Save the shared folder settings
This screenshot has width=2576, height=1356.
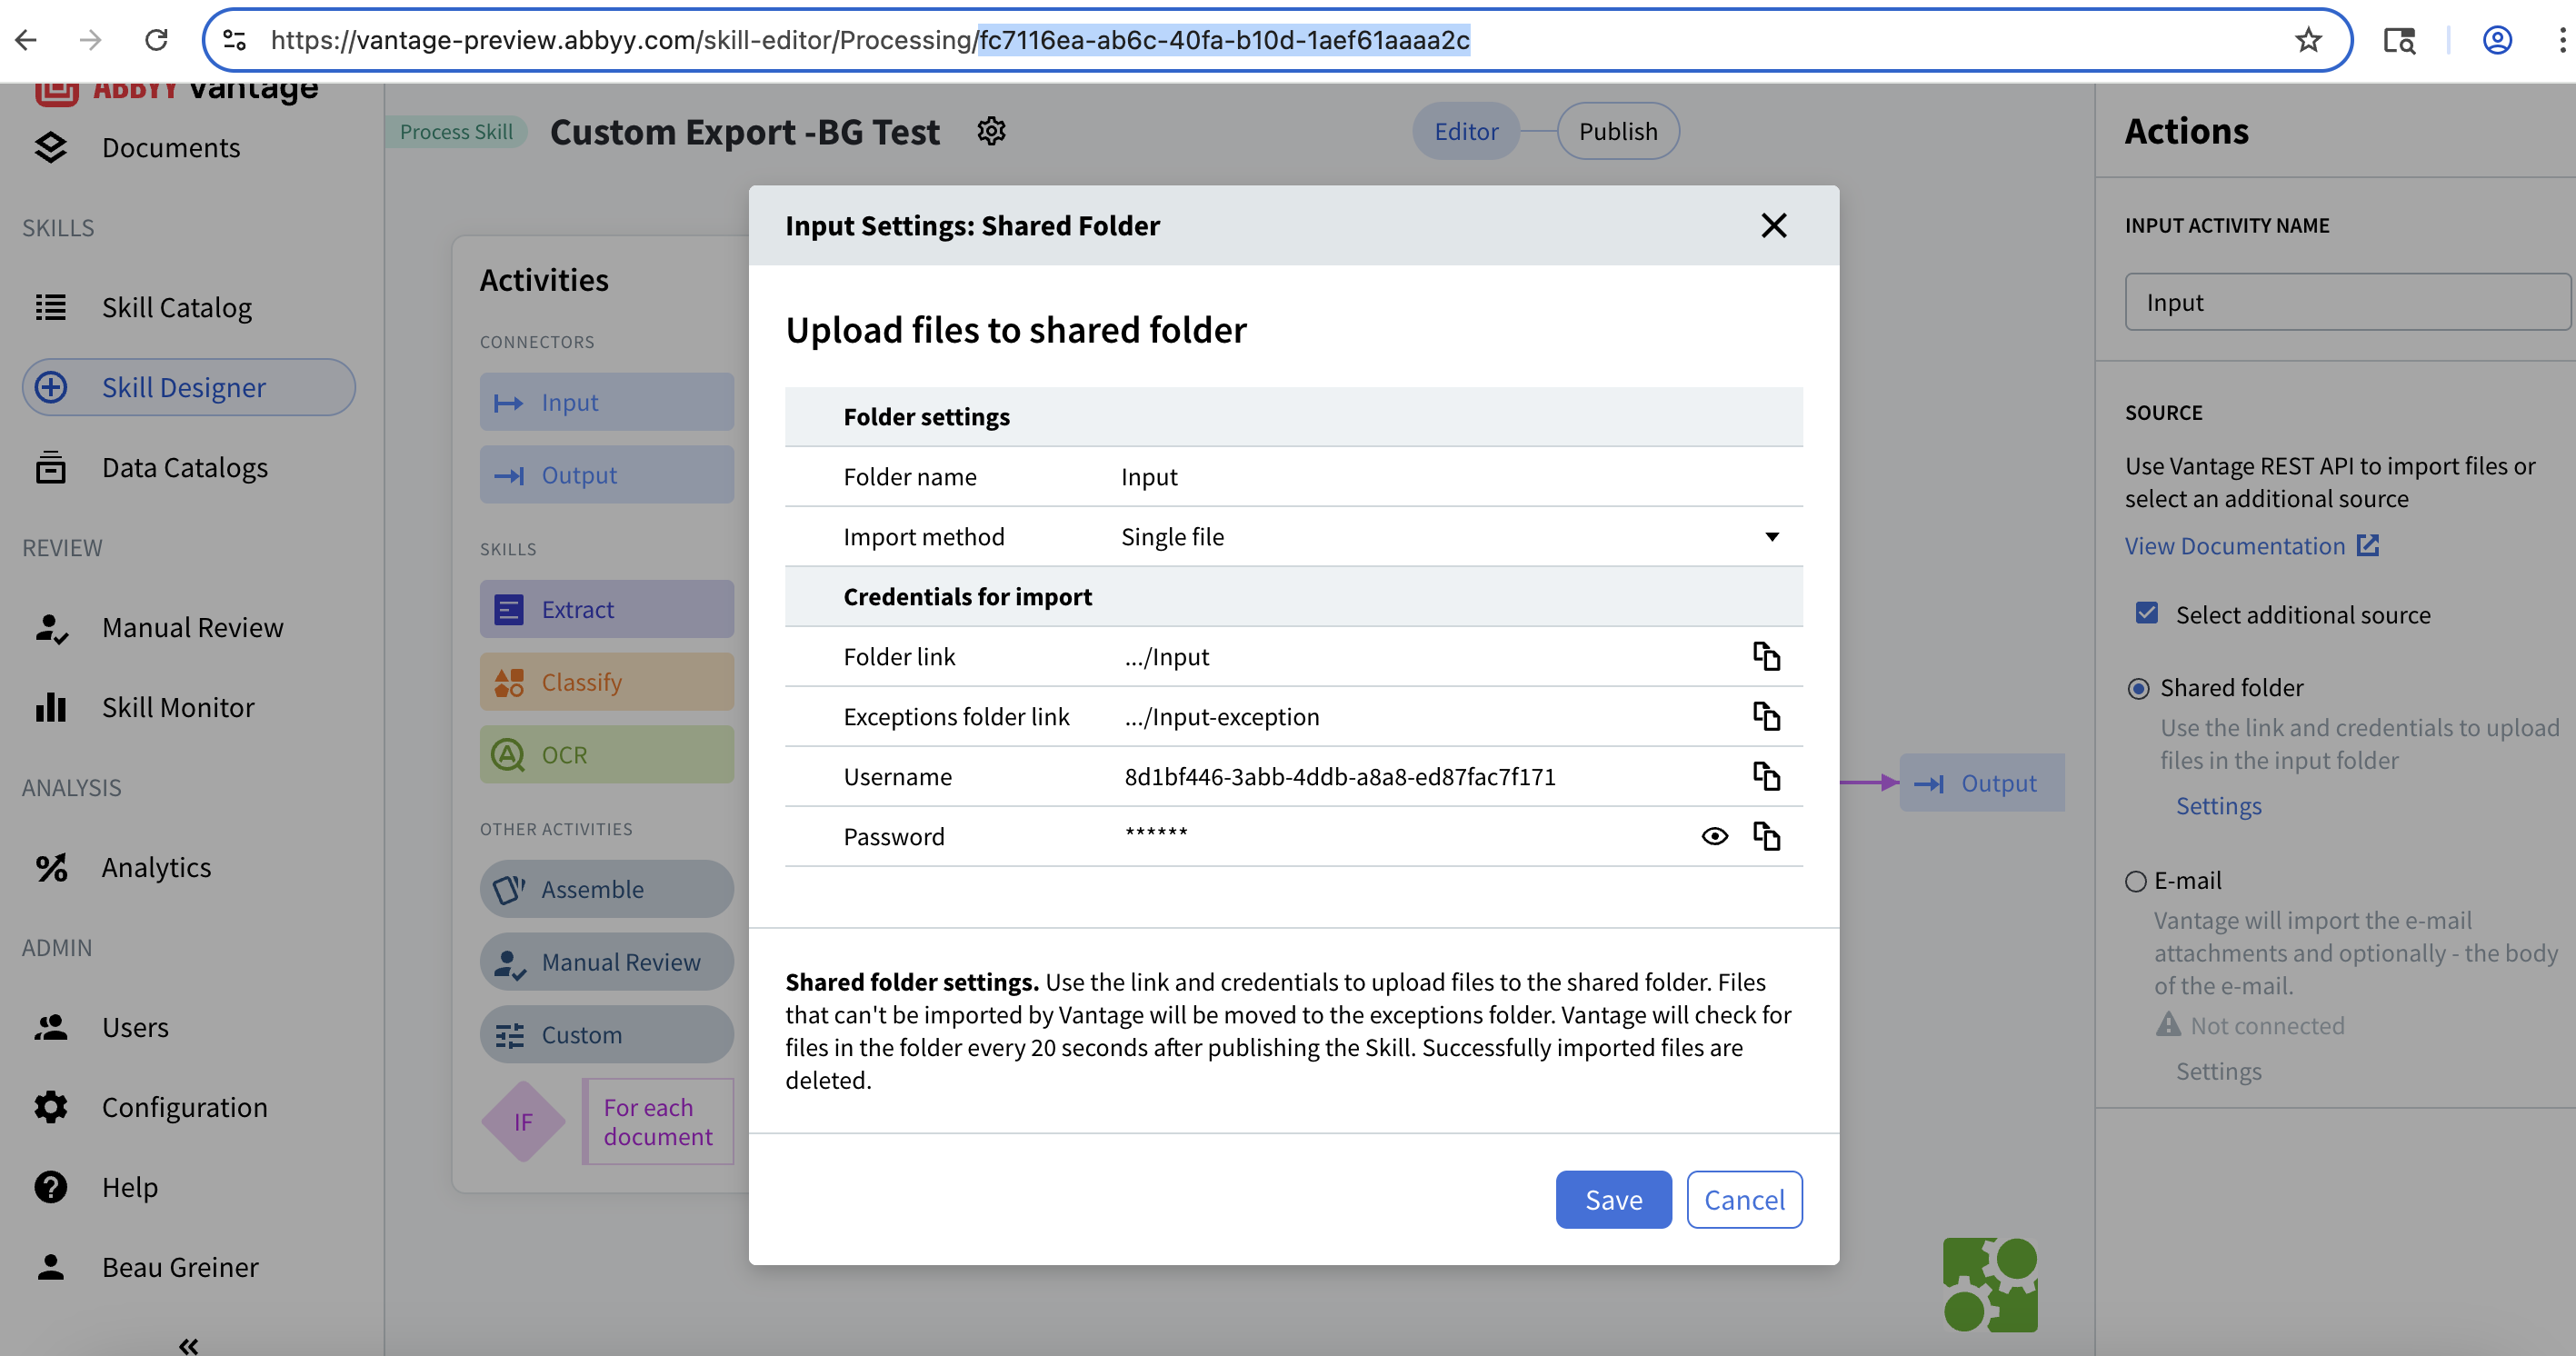(1613, 1199)
